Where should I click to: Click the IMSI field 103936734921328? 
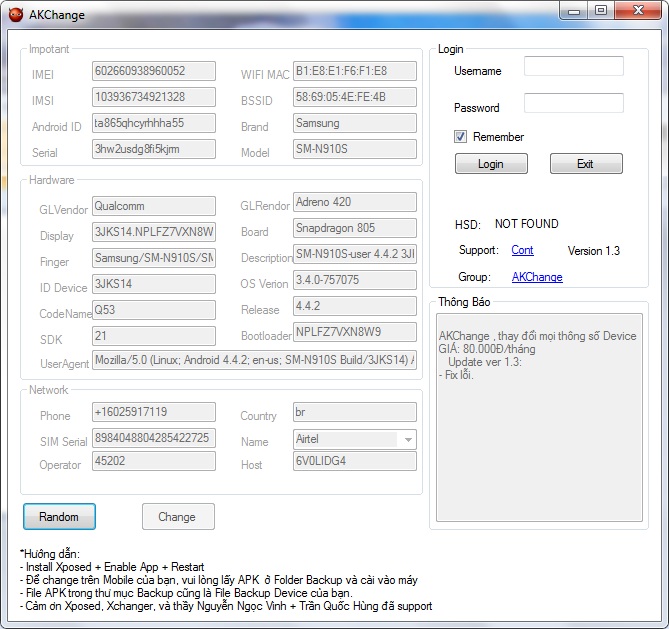point(154,97)
